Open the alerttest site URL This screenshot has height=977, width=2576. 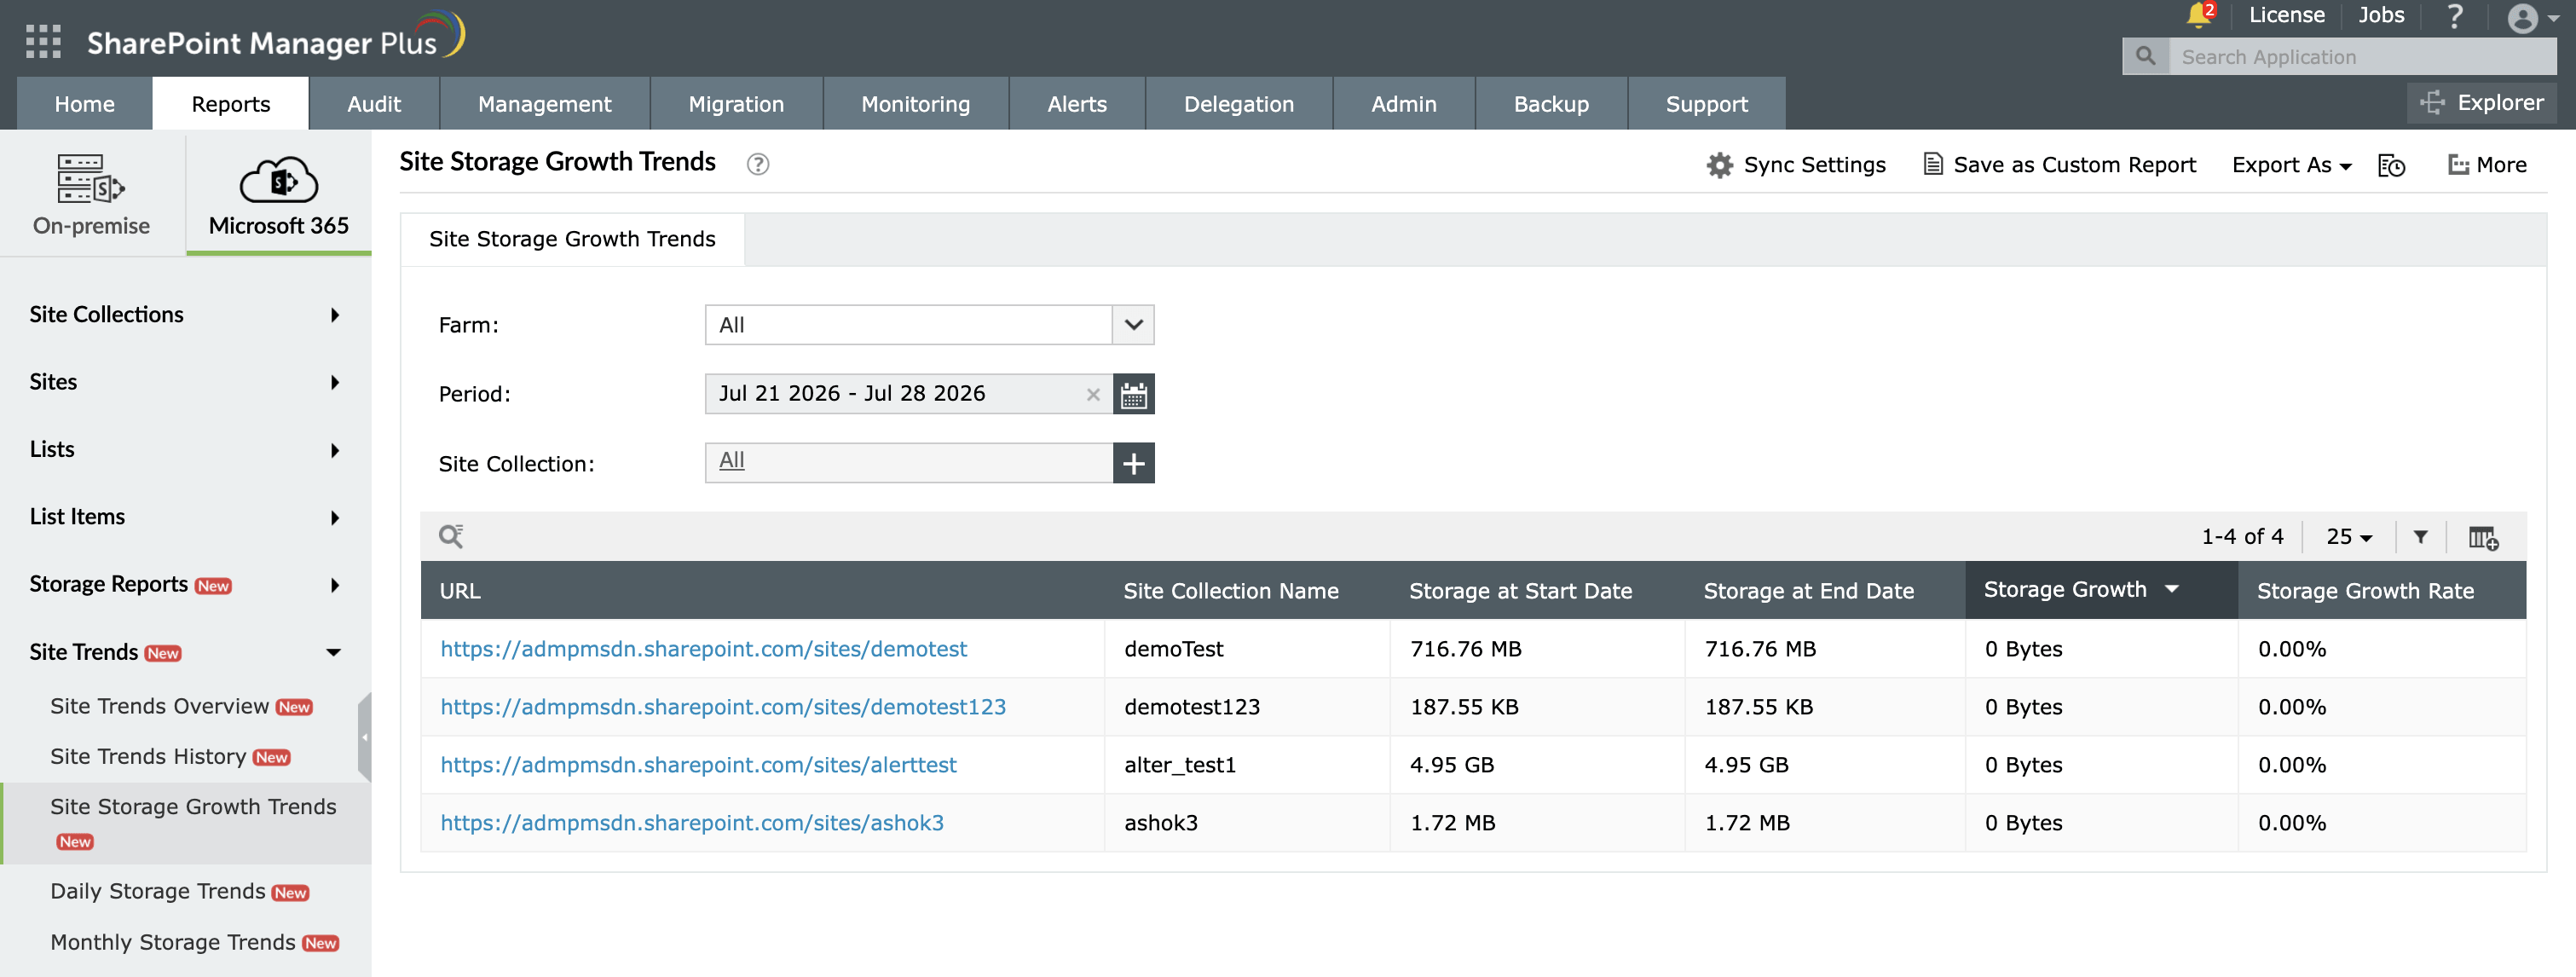(699, 765)
